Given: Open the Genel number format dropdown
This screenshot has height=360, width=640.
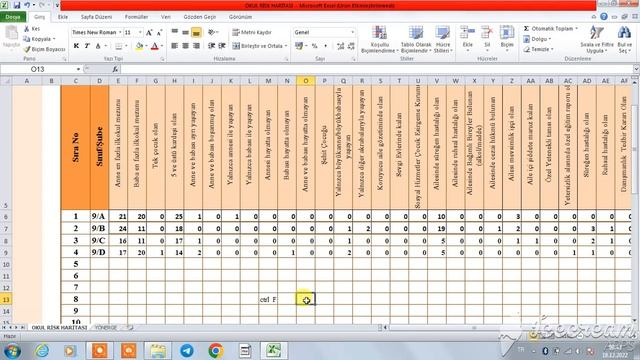Looking at the screenshot, I should click(352, 32).
